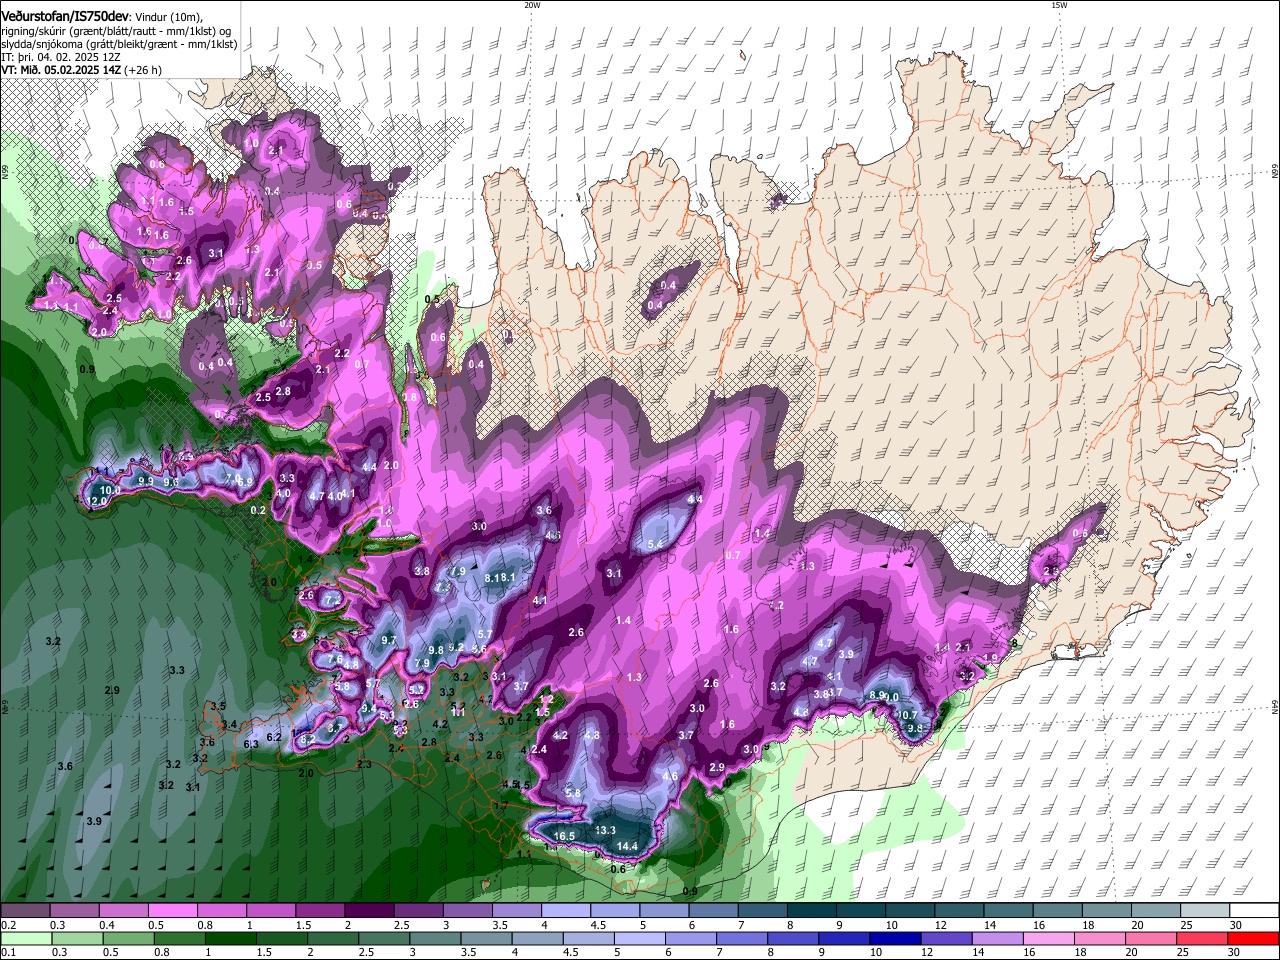Viewport: 1280px width, 960px height.
Task: Click the 10.7 precipitation value in the southeast
Action: tap(906, 714)
